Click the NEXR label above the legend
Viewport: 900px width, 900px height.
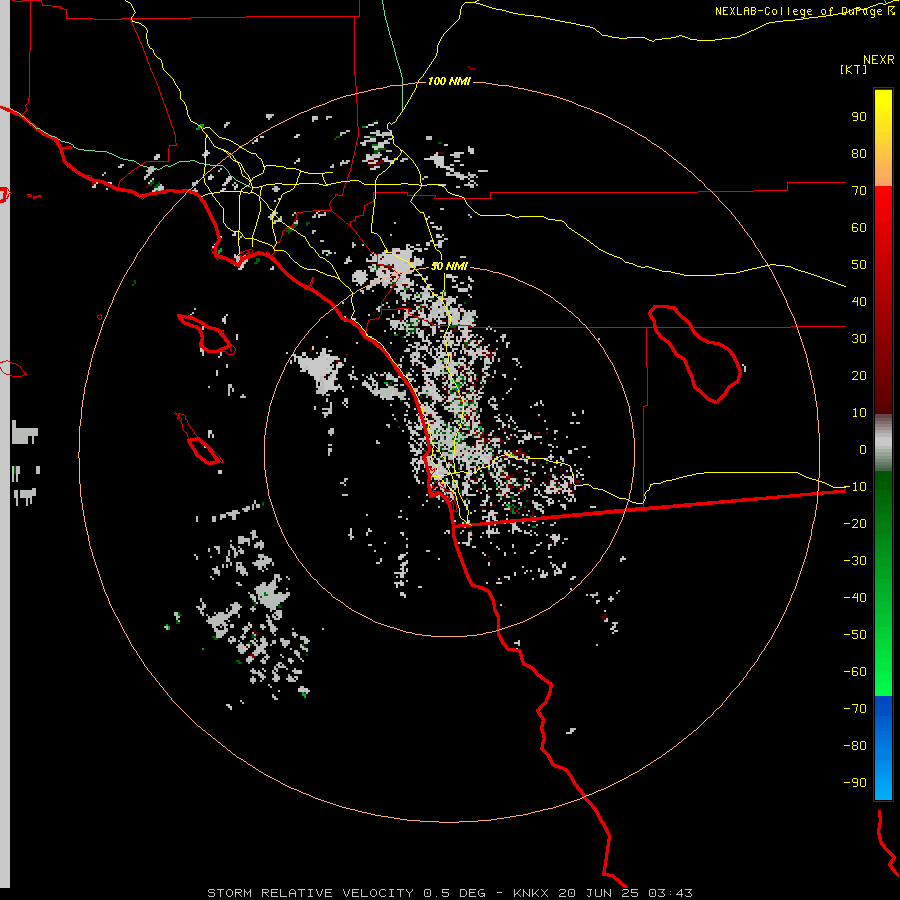click(x=879, y=60)
